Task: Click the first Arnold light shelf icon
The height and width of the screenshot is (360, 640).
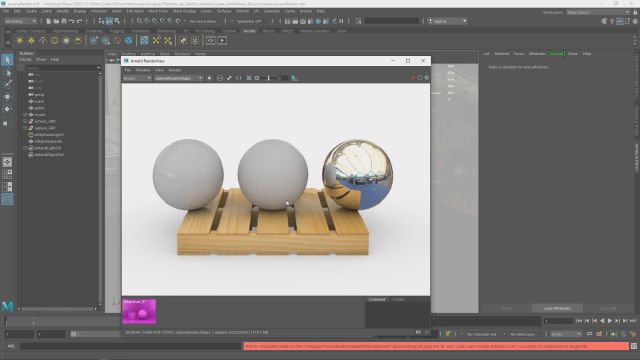Action: click(x=20, y=40)
